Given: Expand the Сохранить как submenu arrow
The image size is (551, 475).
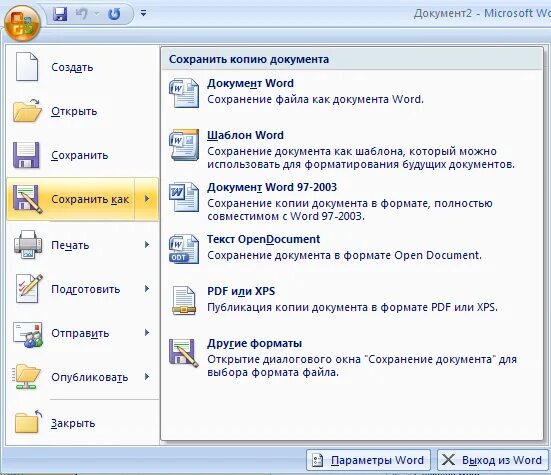Looking at the screenshot, I should pyautogui.click(x=147, y=199).
